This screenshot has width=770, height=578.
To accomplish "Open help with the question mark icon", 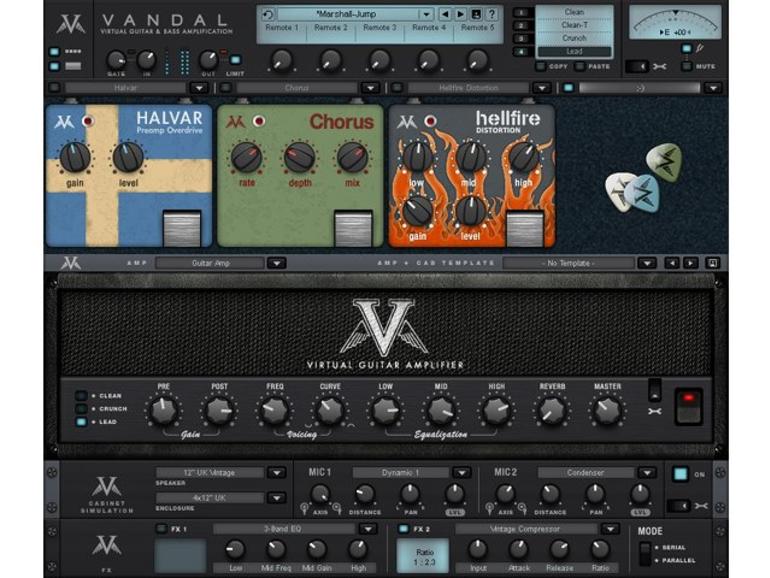I will [x=492, y=14].
